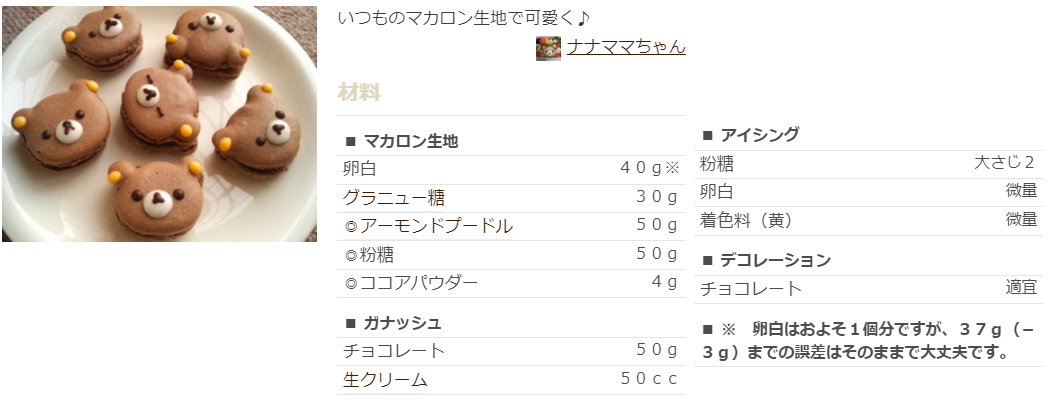Click the recipe tagline いつものマカロン生地で可愛く♪
This screenshot has height=407, width=1053.
tap(464, 17)
